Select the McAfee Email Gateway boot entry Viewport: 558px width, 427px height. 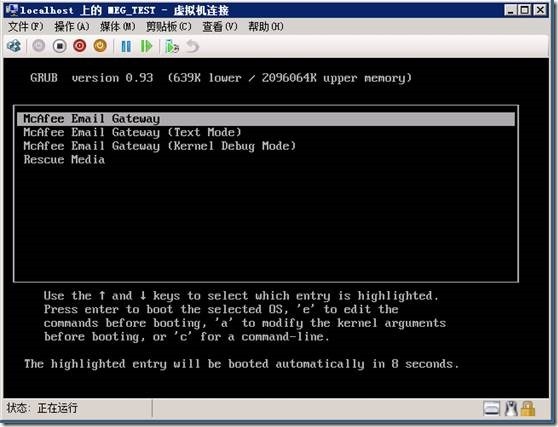(266, 119)
